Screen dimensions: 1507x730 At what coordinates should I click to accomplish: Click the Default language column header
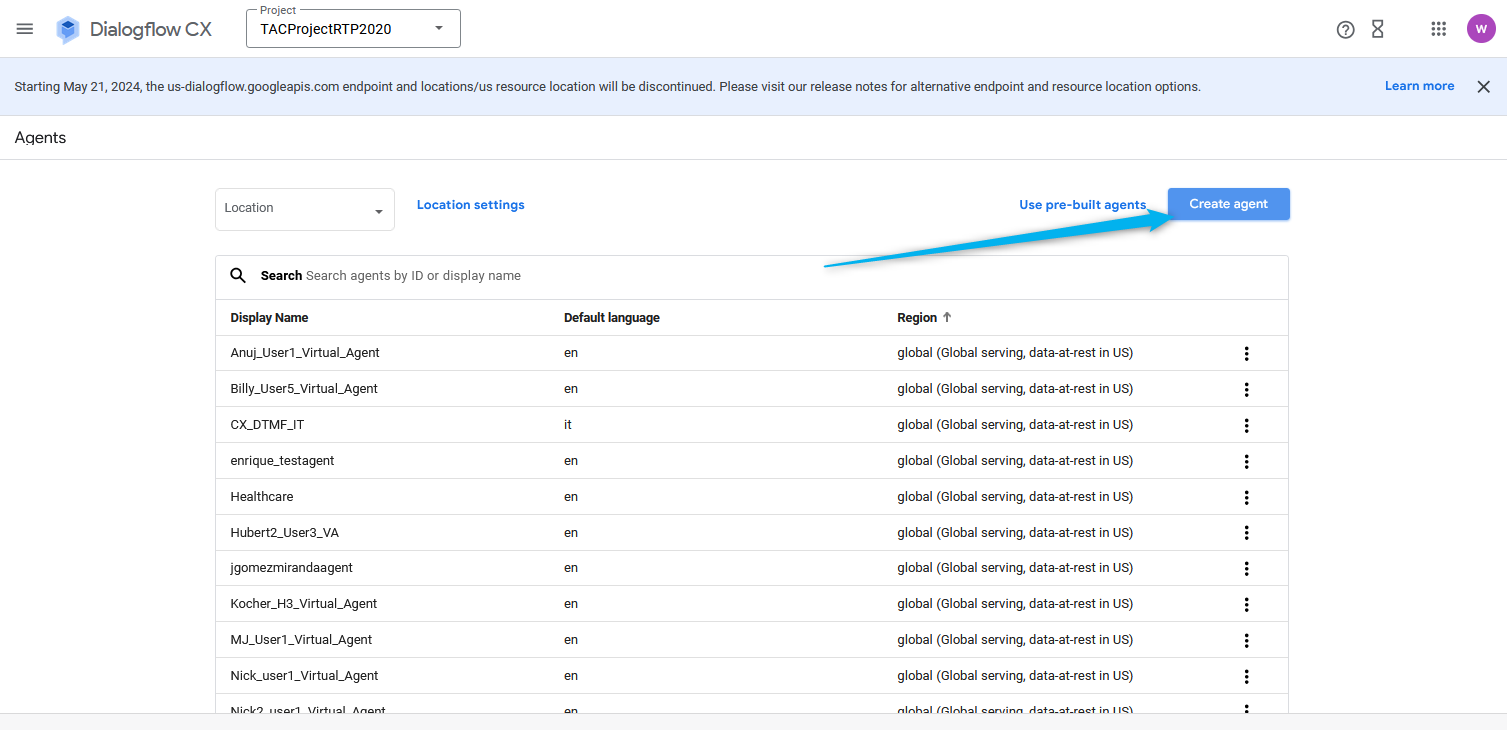point(612,317)
